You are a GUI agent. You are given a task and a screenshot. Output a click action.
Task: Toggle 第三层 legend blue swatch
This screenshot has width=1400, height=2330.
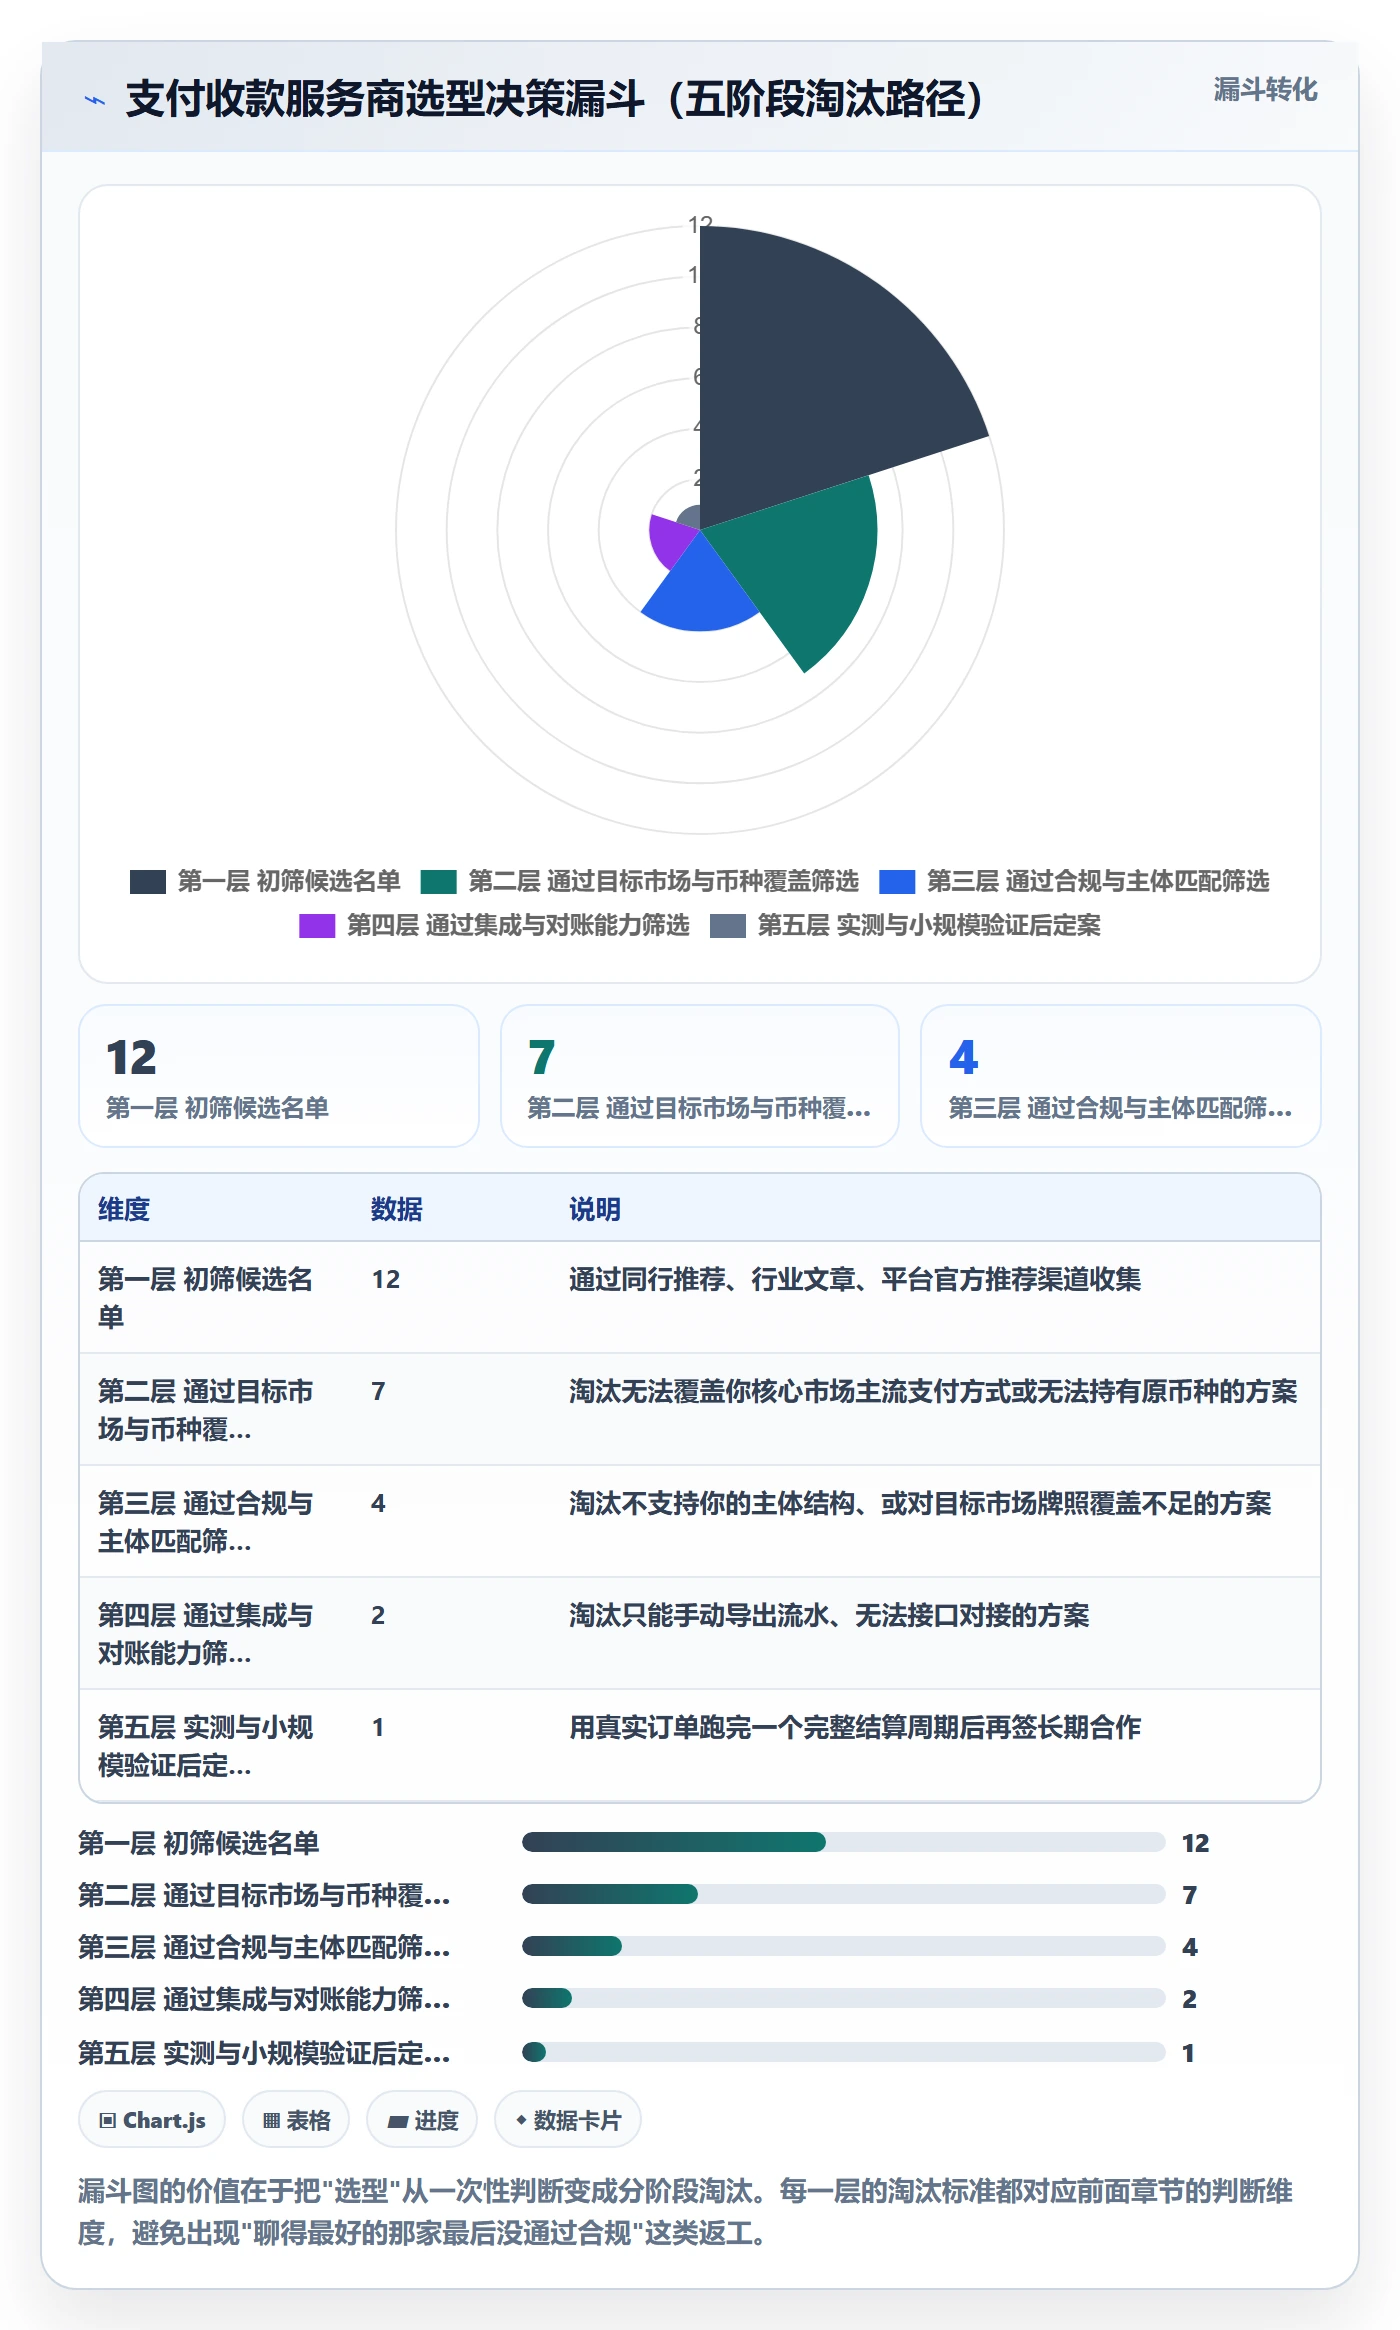tap(897, 882)
